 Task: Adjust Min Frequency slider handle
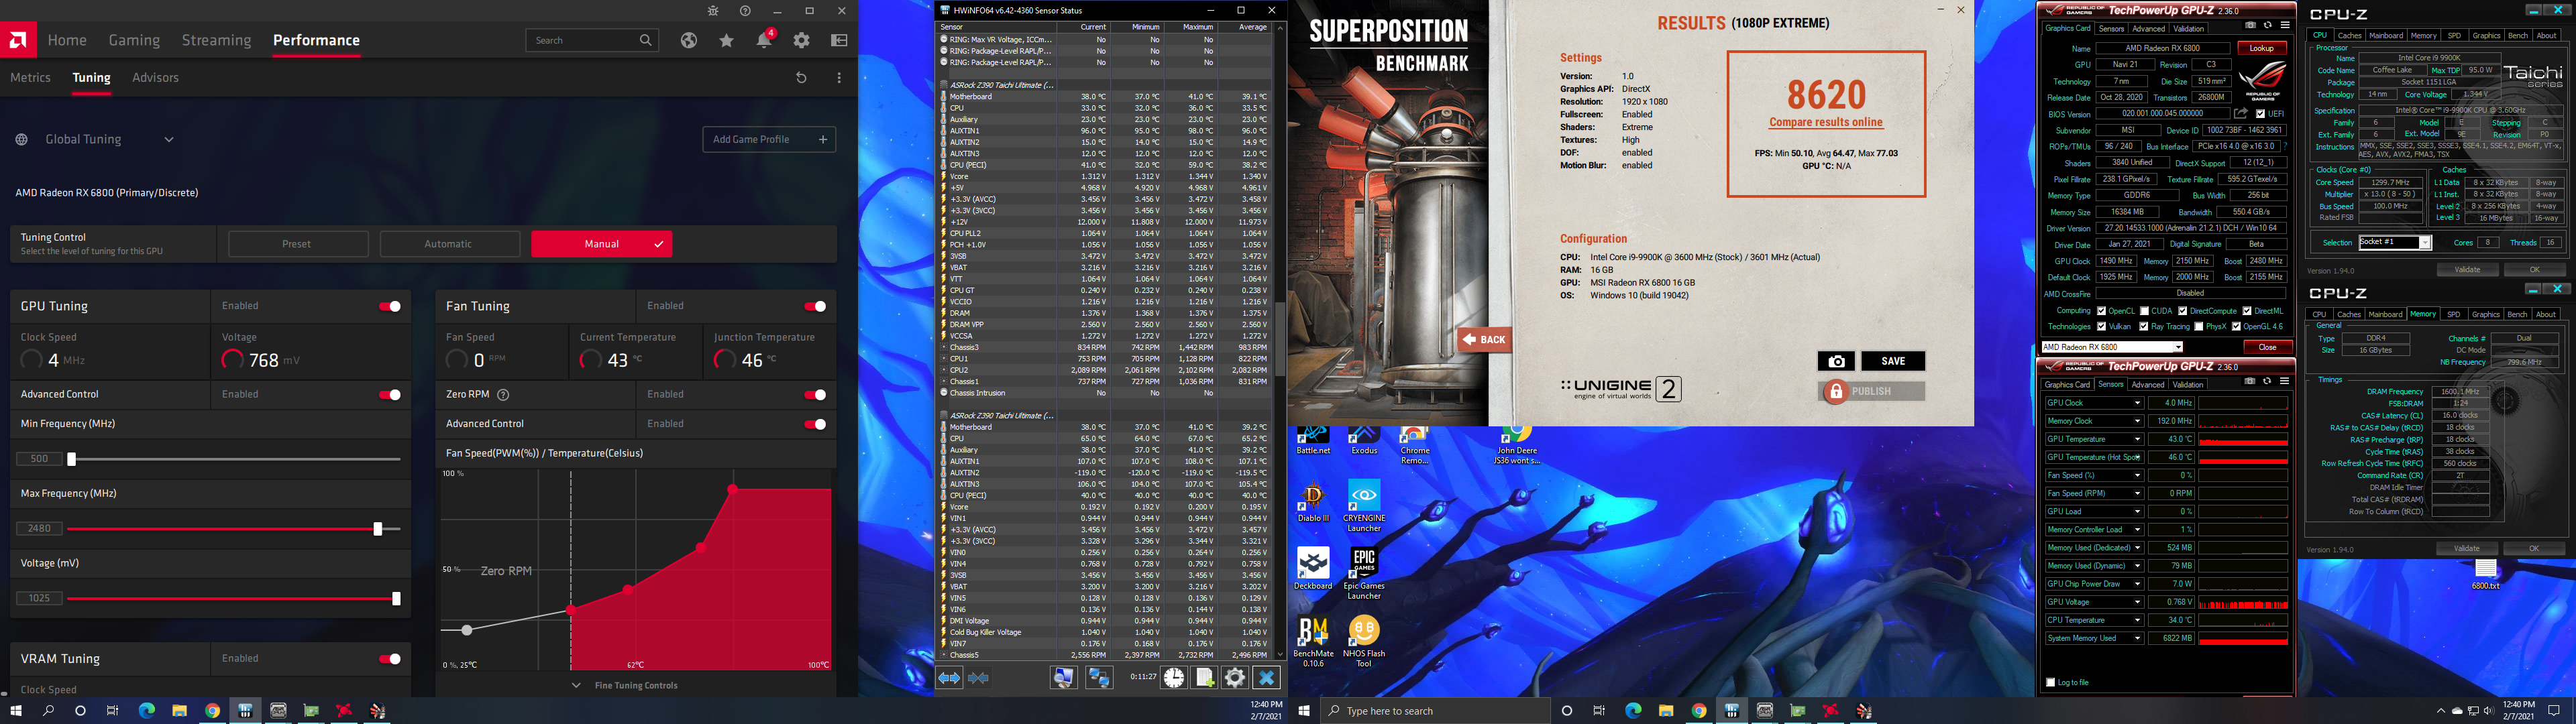[x=71, y=459]
